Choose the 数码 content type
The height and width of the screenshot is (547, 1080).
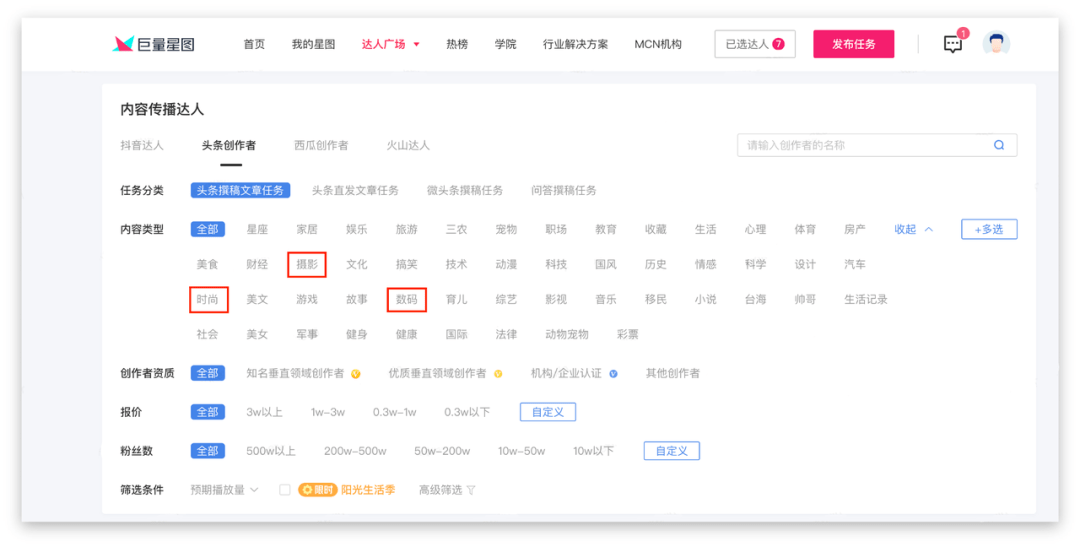[x=406, y=300]
